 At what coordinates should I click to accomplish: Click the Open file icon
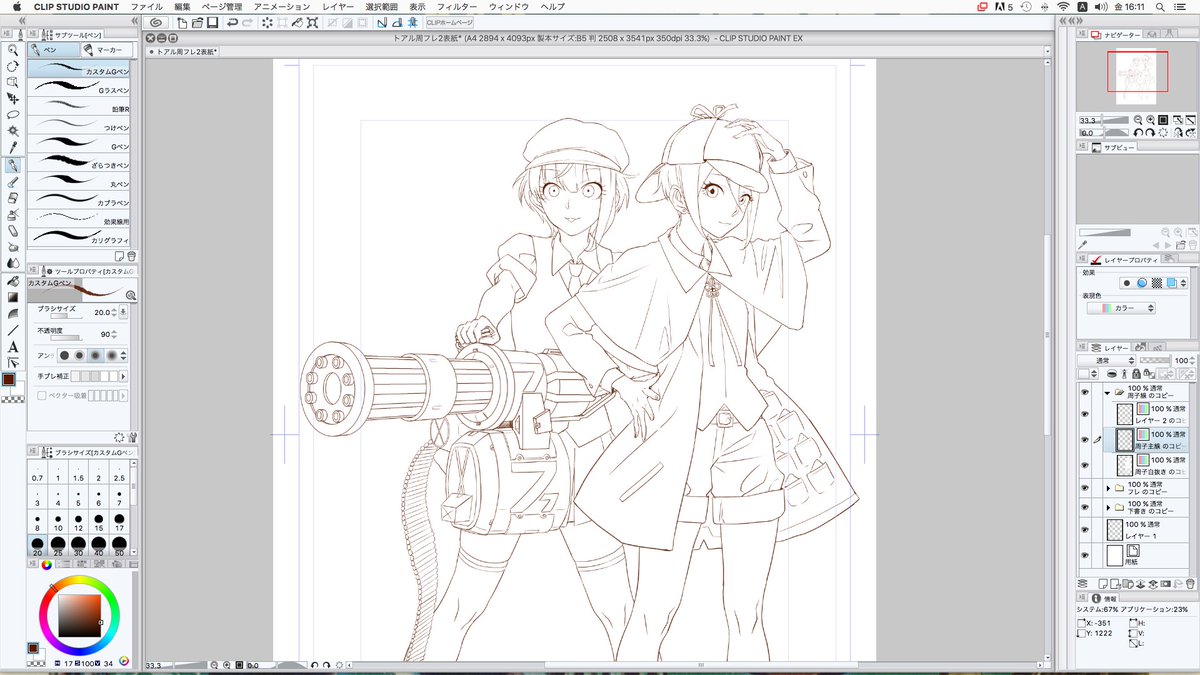pyautogui.click(x=198, y=22)
